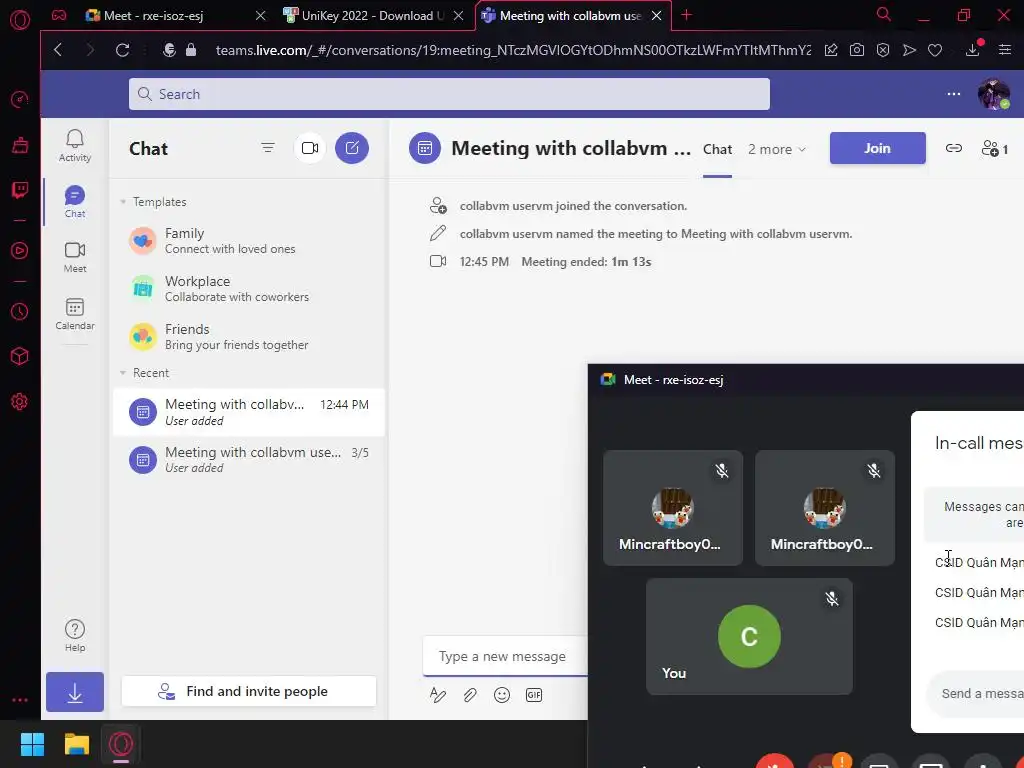Open the Calendar in Teams sidebar
Viewport: 1024px width, 768px height.
[x=74, y=313]
